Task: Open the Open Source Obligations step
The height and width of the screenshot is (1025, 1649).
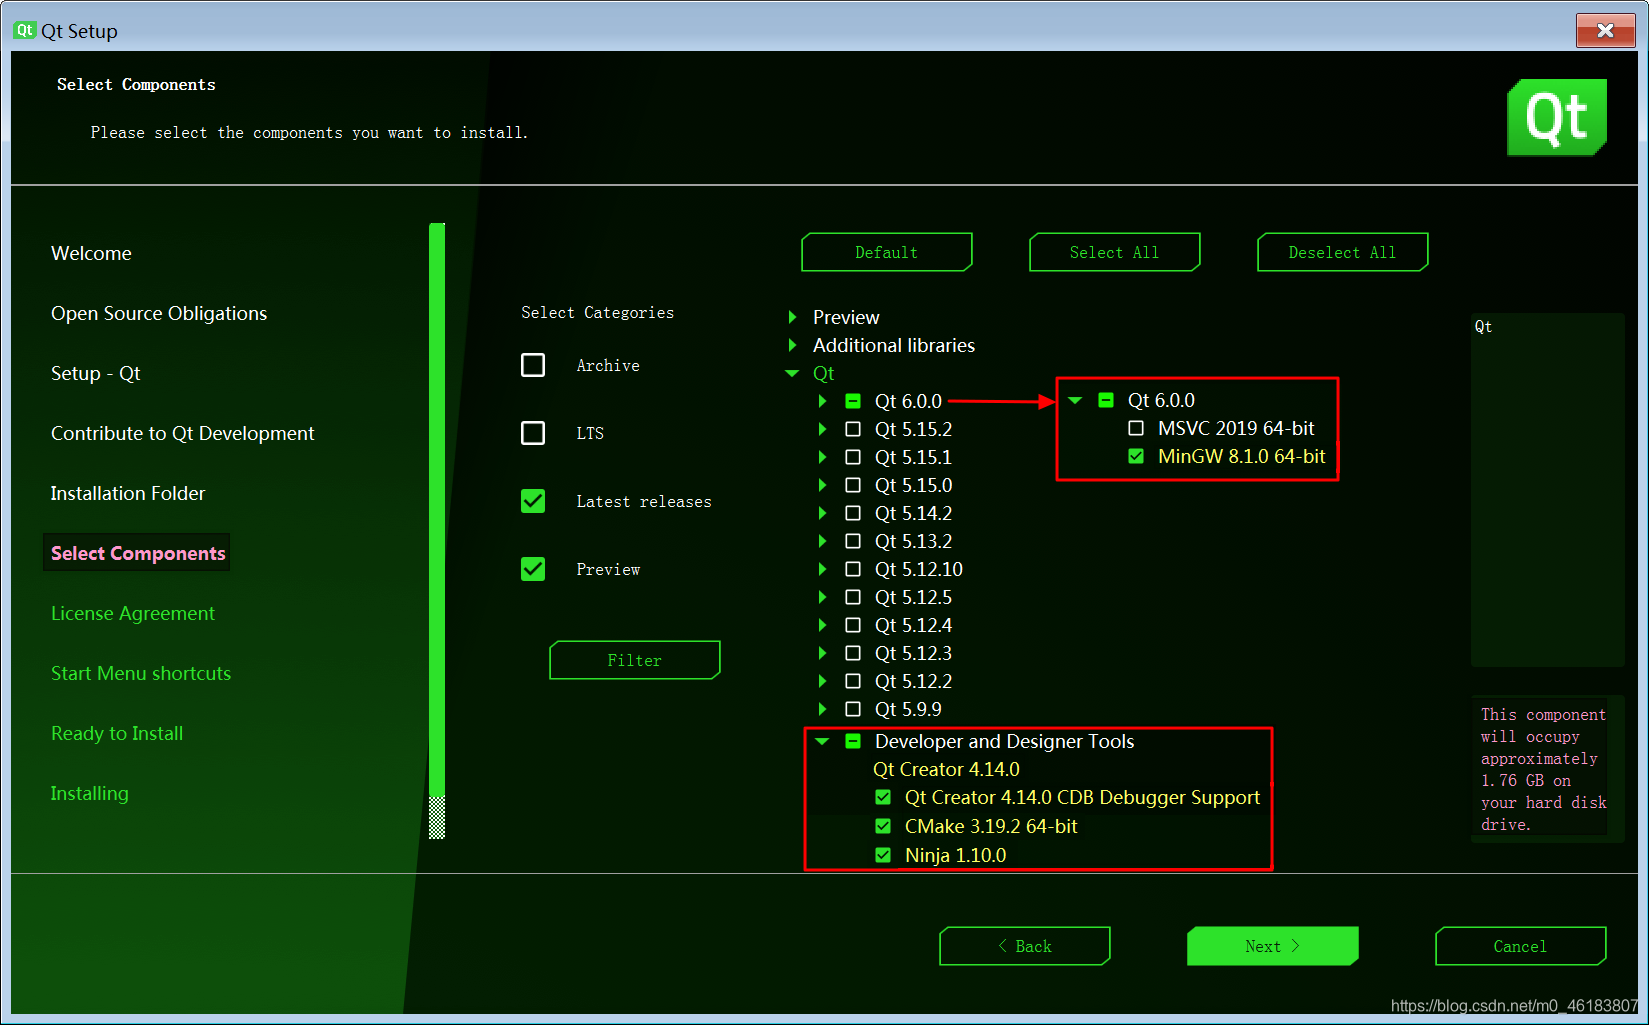Action: click(x=159, y=313)
